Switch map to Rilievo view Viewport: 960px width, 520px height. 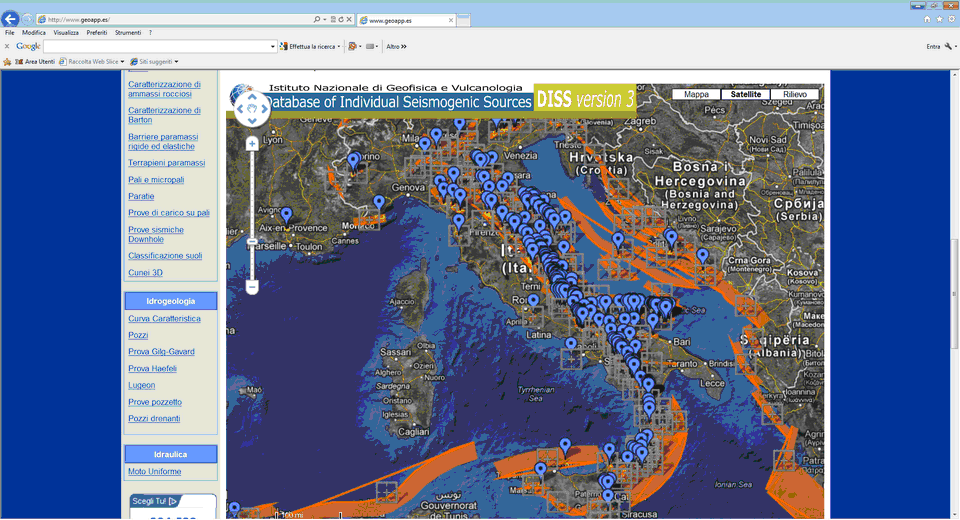tap(795, 94)
